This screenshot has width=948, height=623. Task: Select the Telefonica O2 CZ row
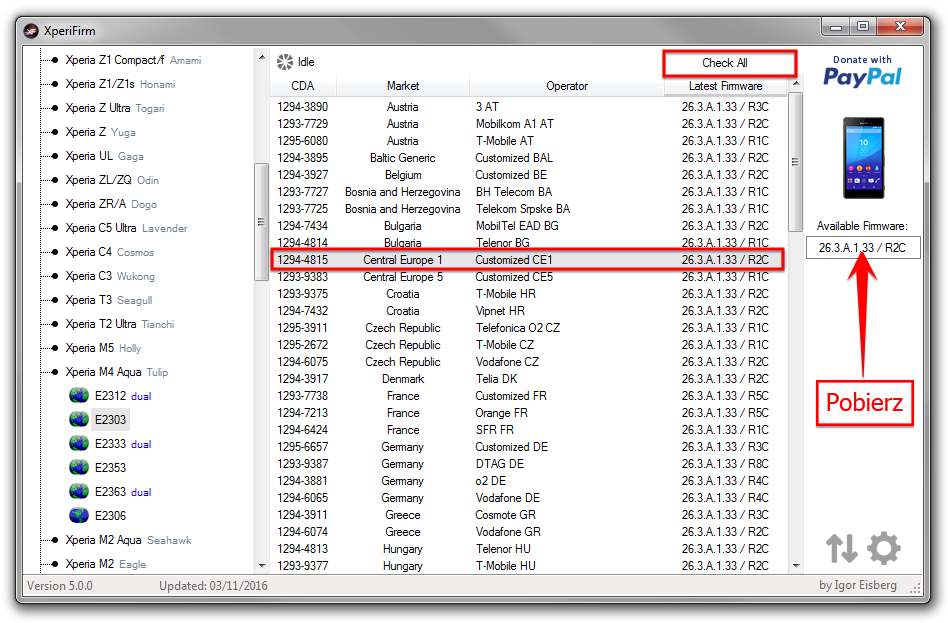(528, 327)
